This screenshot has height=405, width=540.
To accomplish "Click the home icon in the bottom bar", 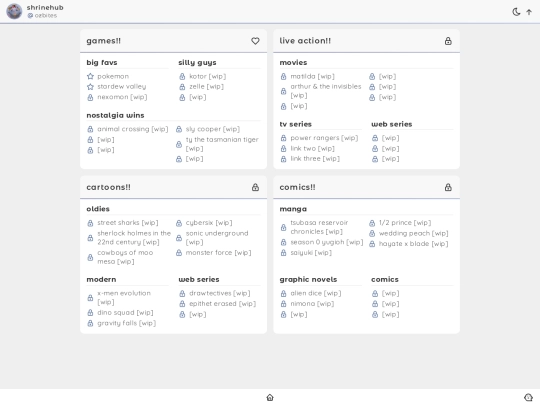I will [x=270, y=397].
